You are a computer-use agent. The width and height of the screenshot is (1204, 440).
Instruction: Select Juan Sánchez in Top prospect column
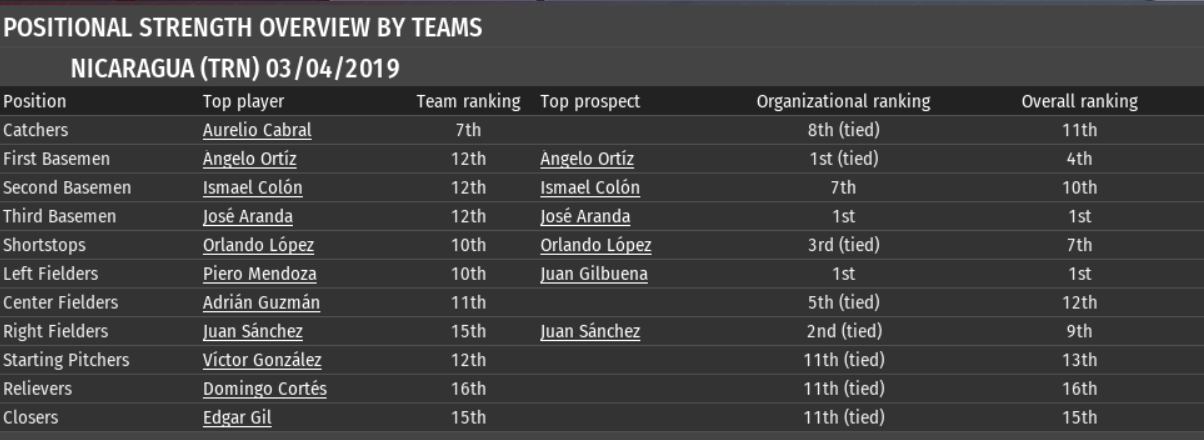coord(590,332)
